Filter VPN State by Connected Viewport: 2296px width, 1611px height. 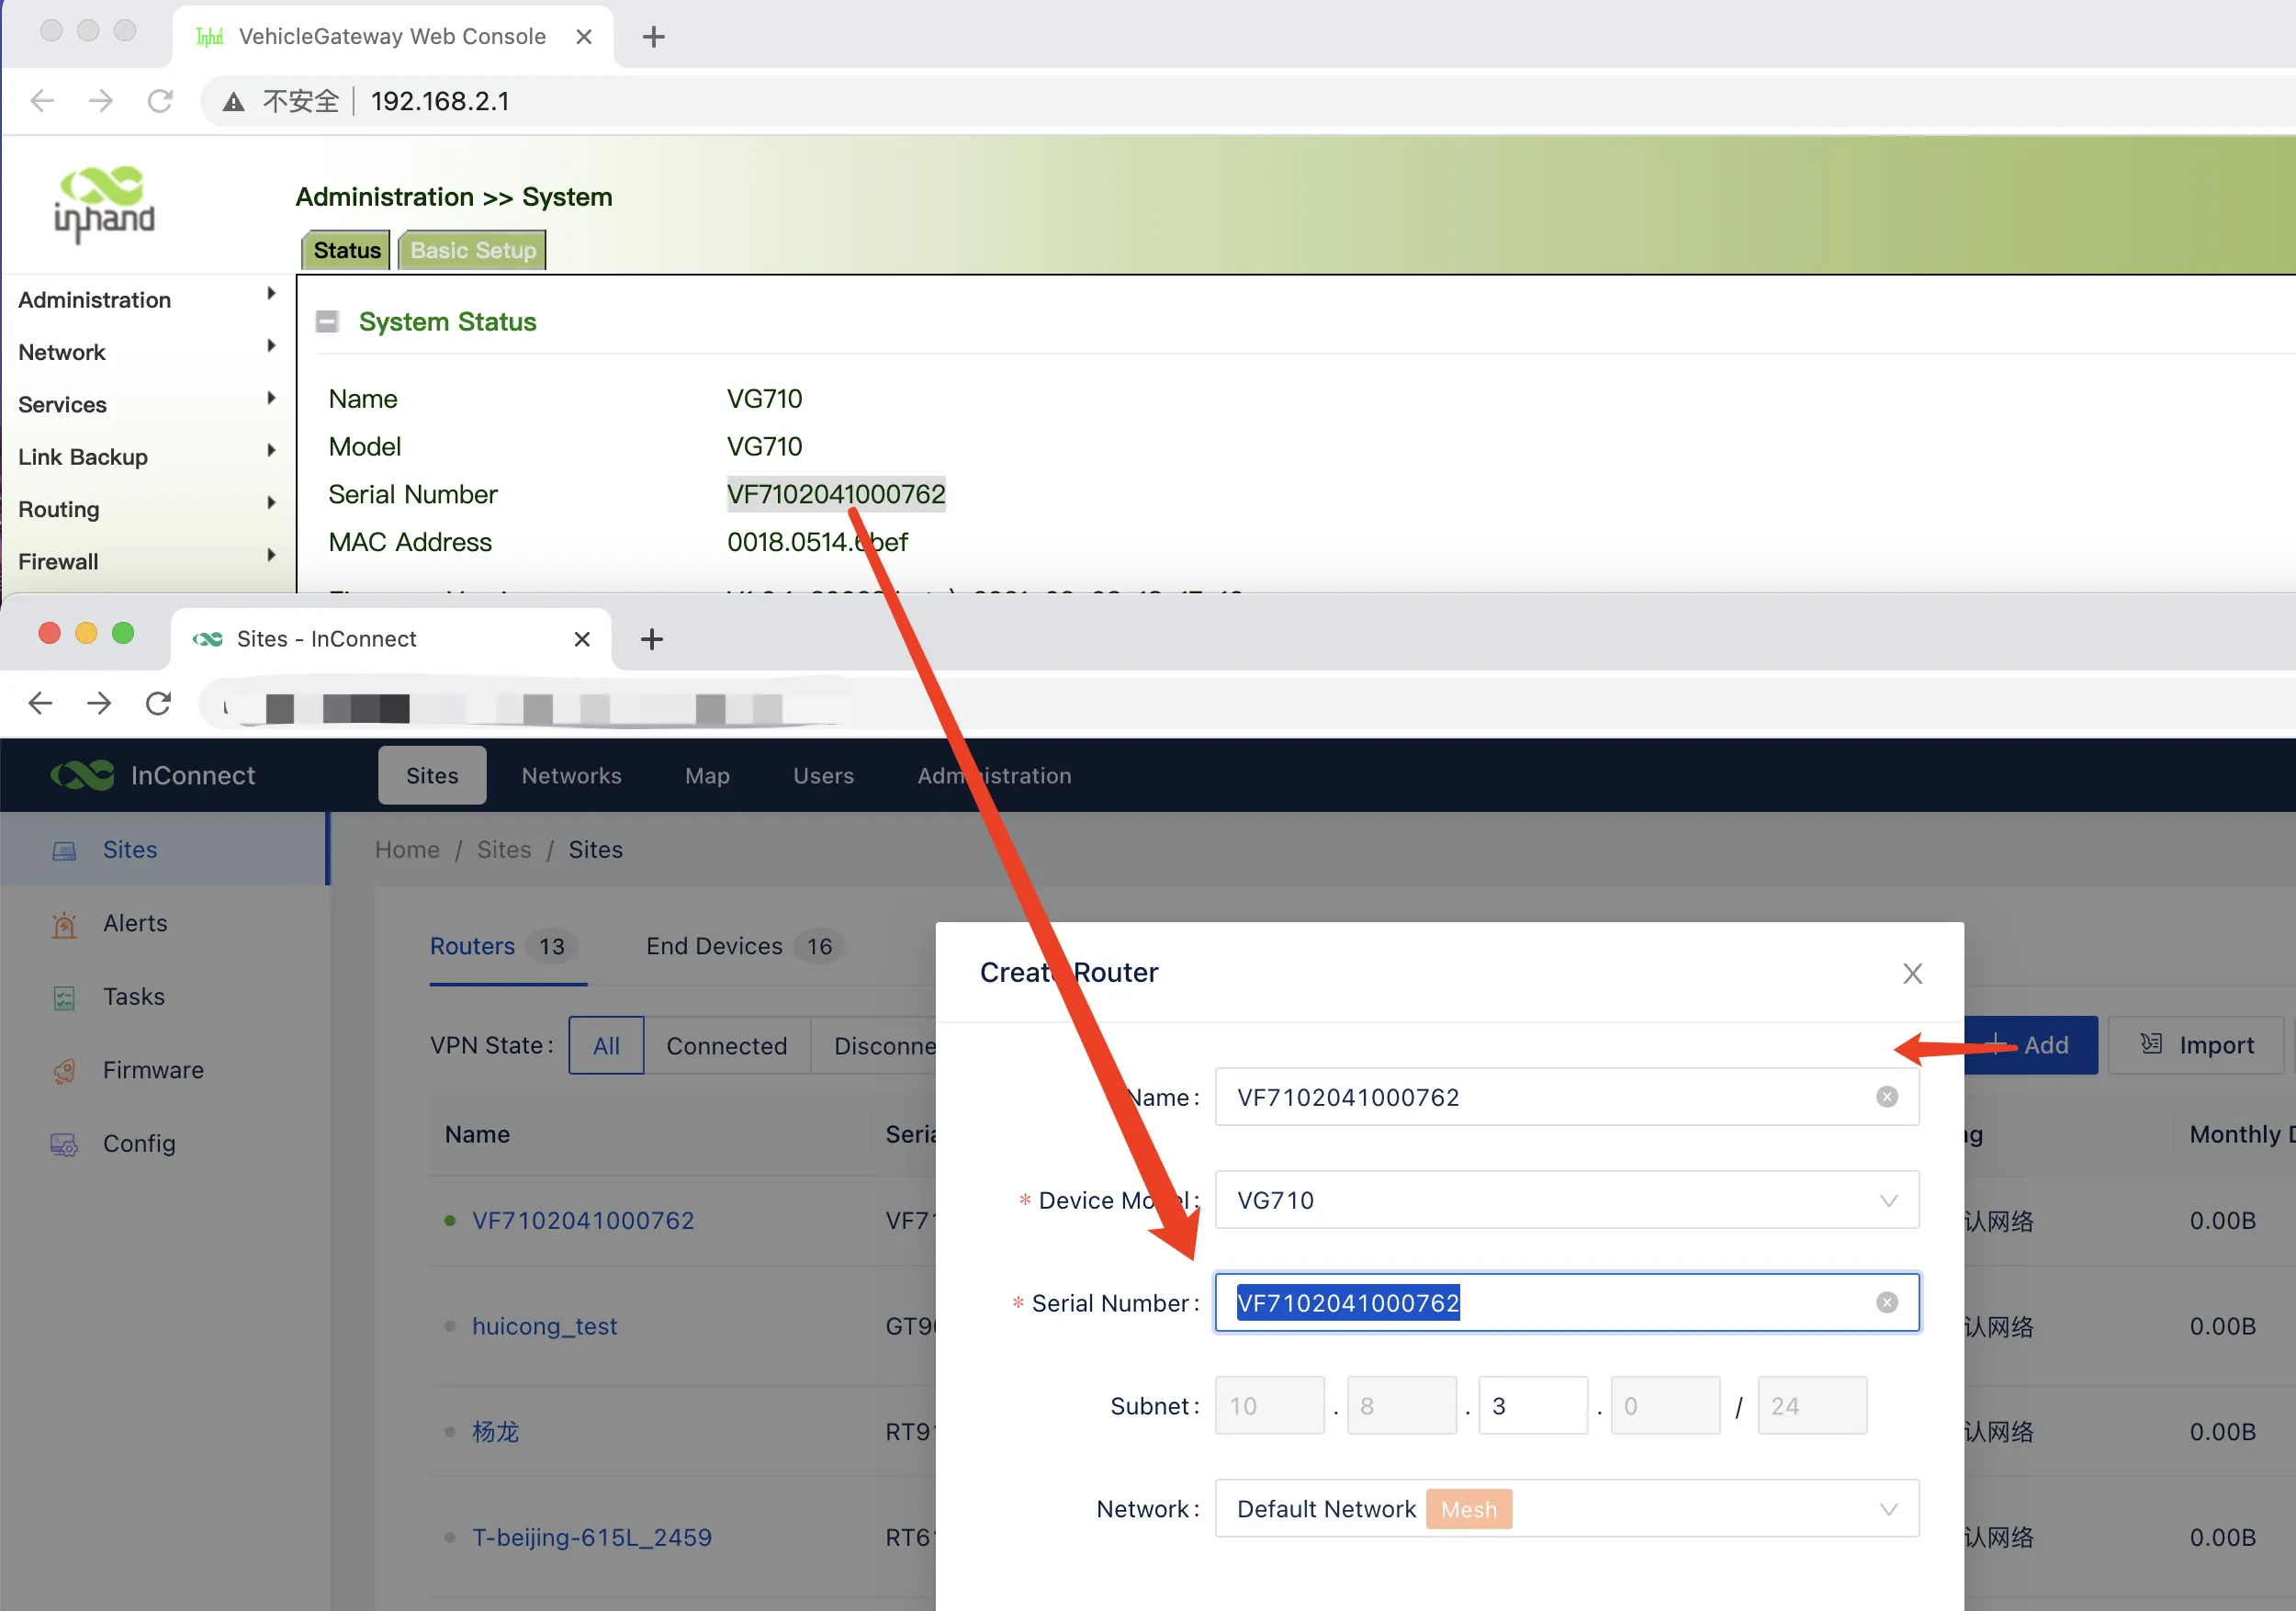pyautogui.click(x=727, y=1045)
